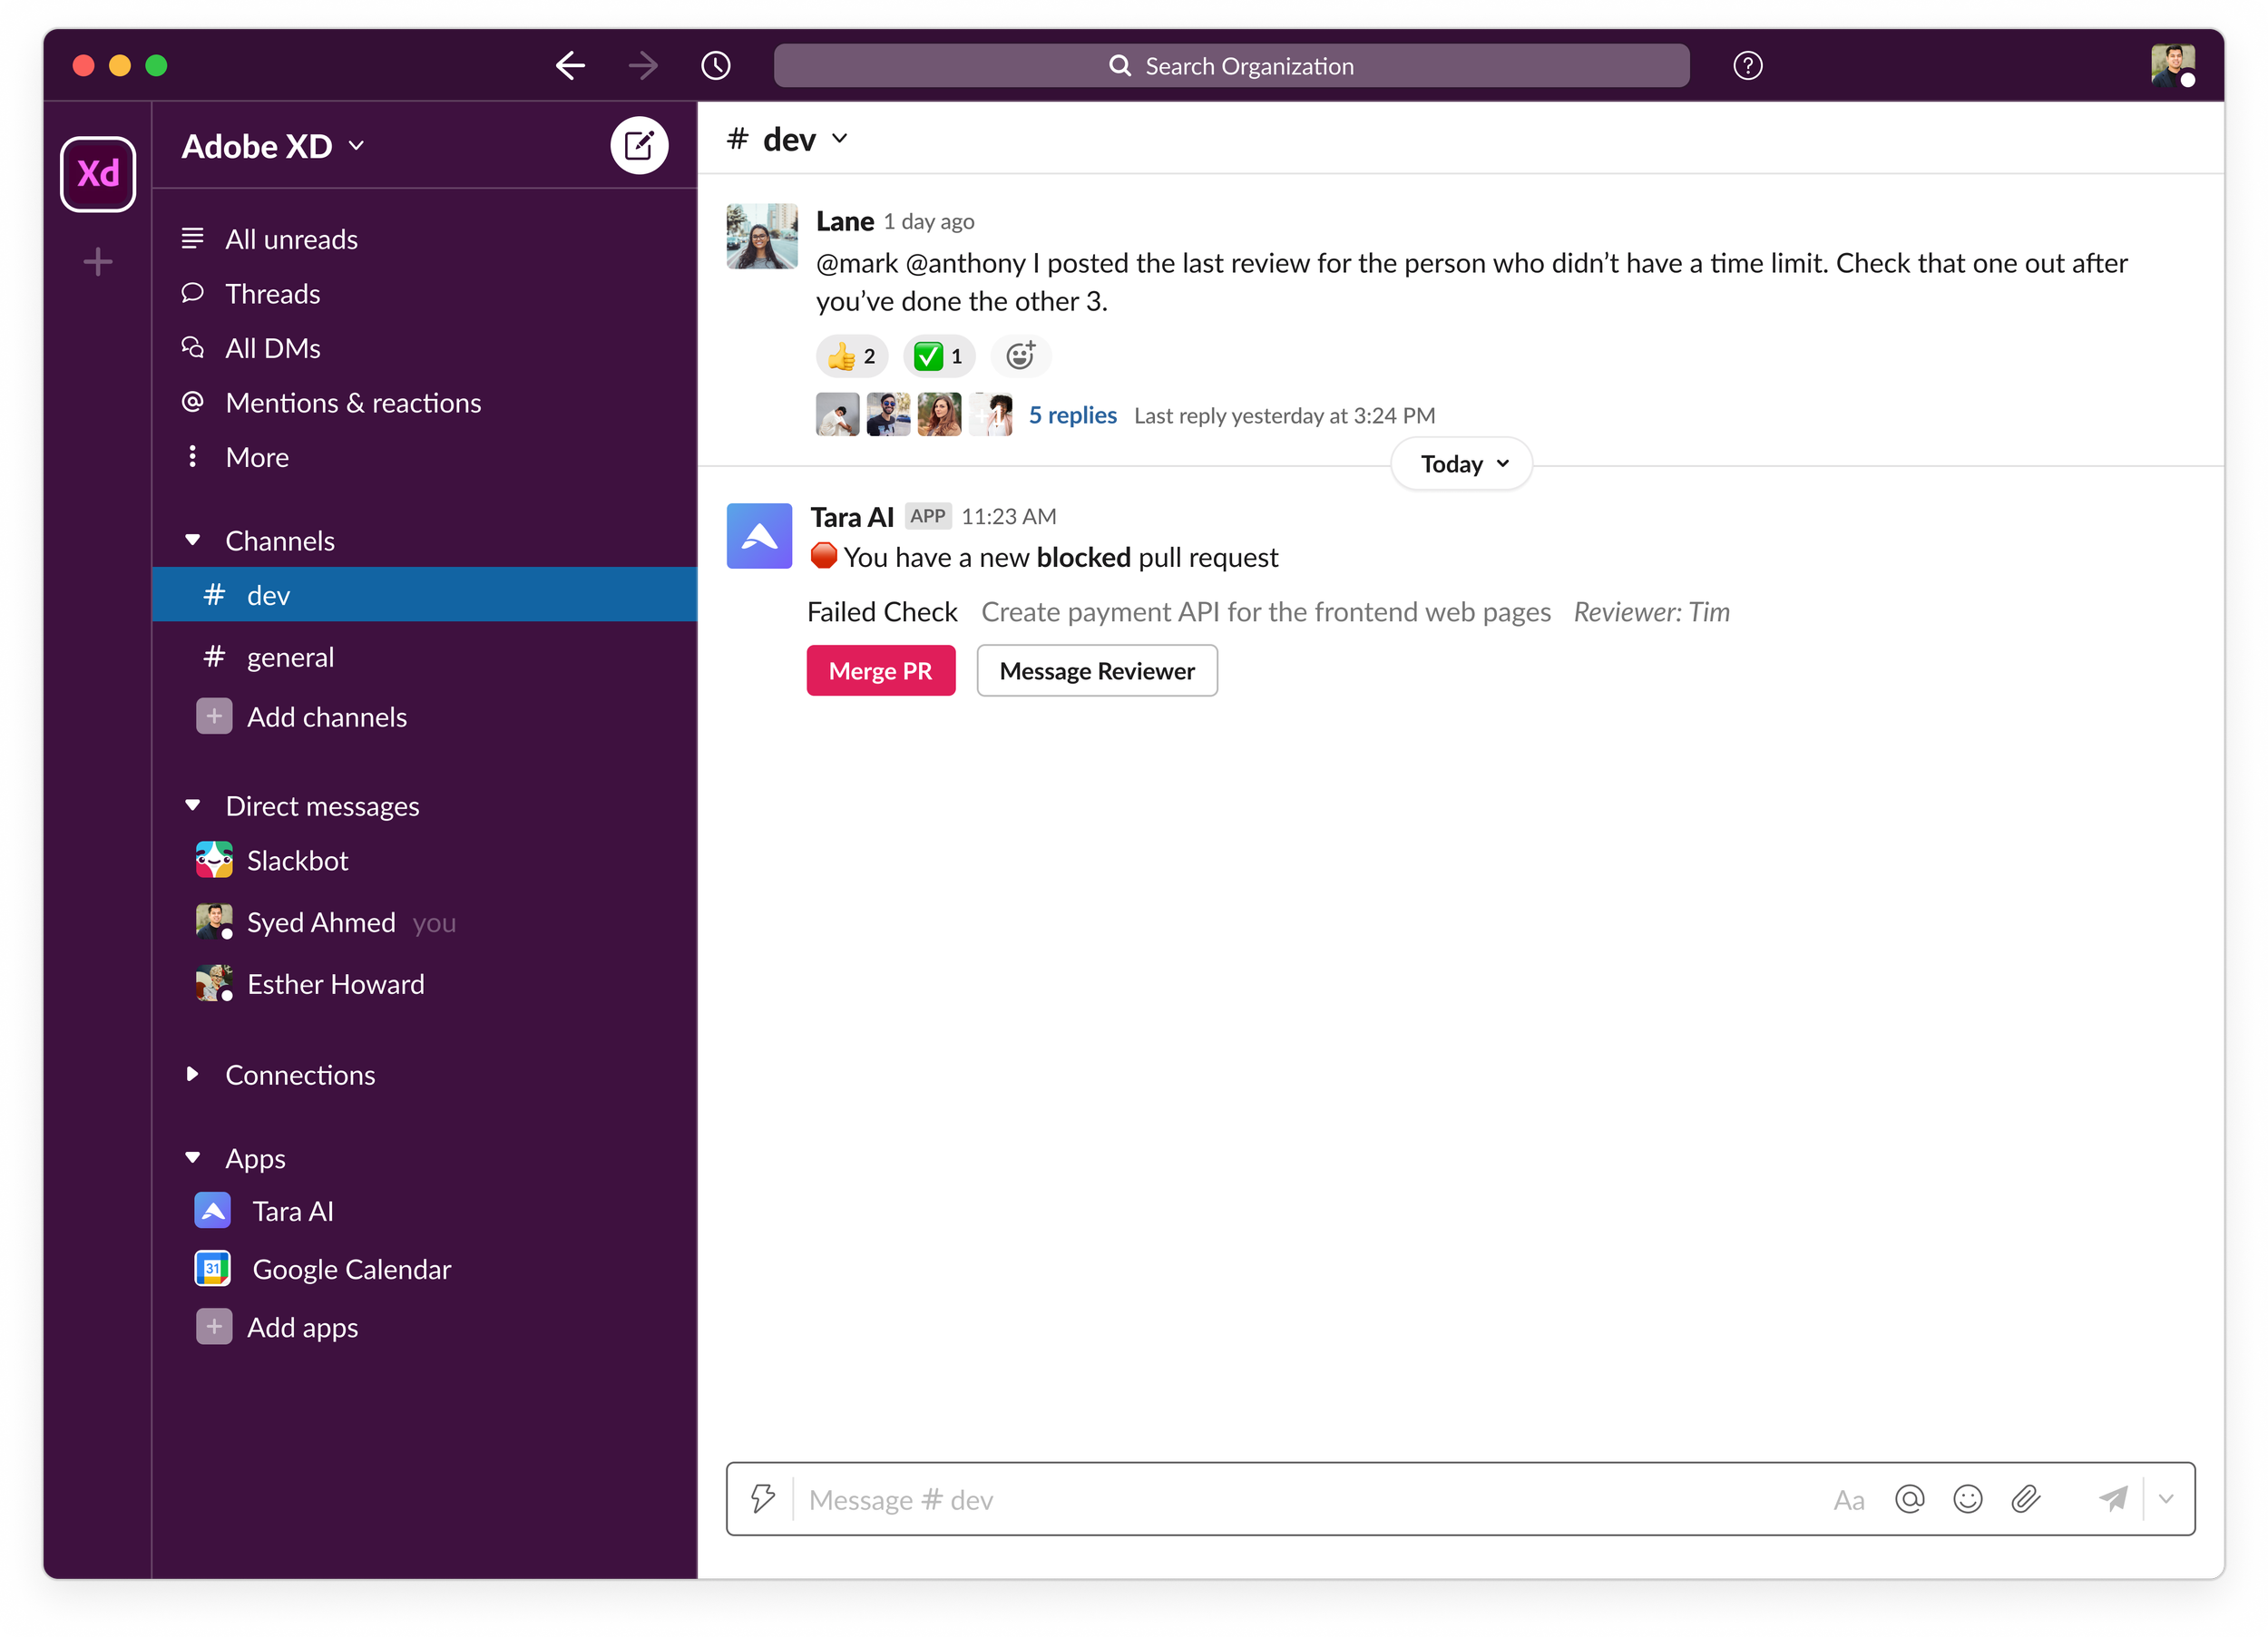Open the shortcuts lightning bolt in message box

coord(763,1498)
